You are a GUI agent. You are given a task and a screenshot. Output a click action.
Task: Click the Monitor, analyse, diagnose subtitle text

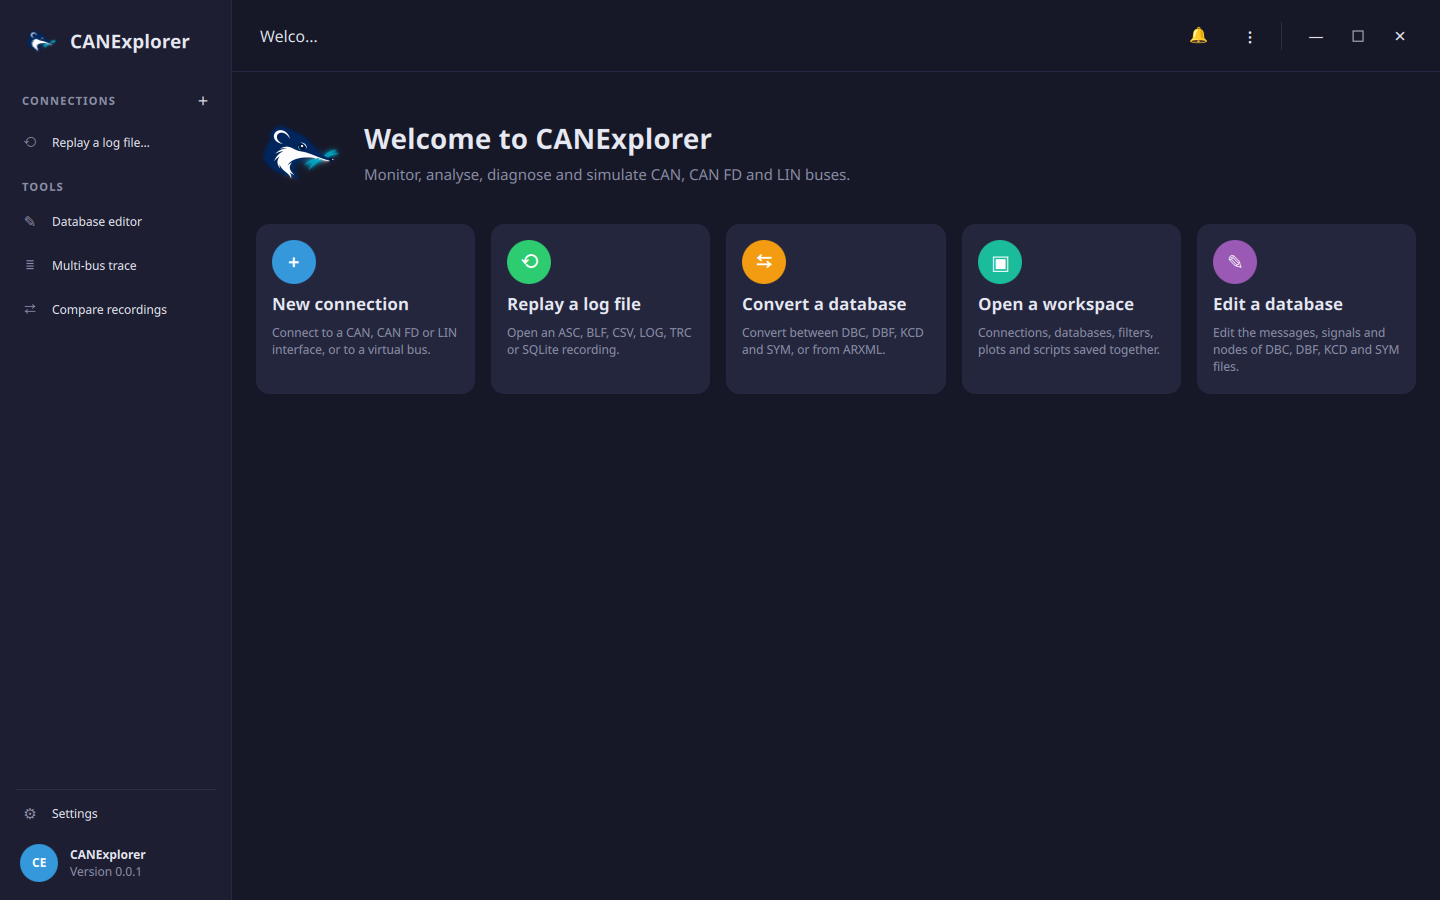(x=607, y=175)
